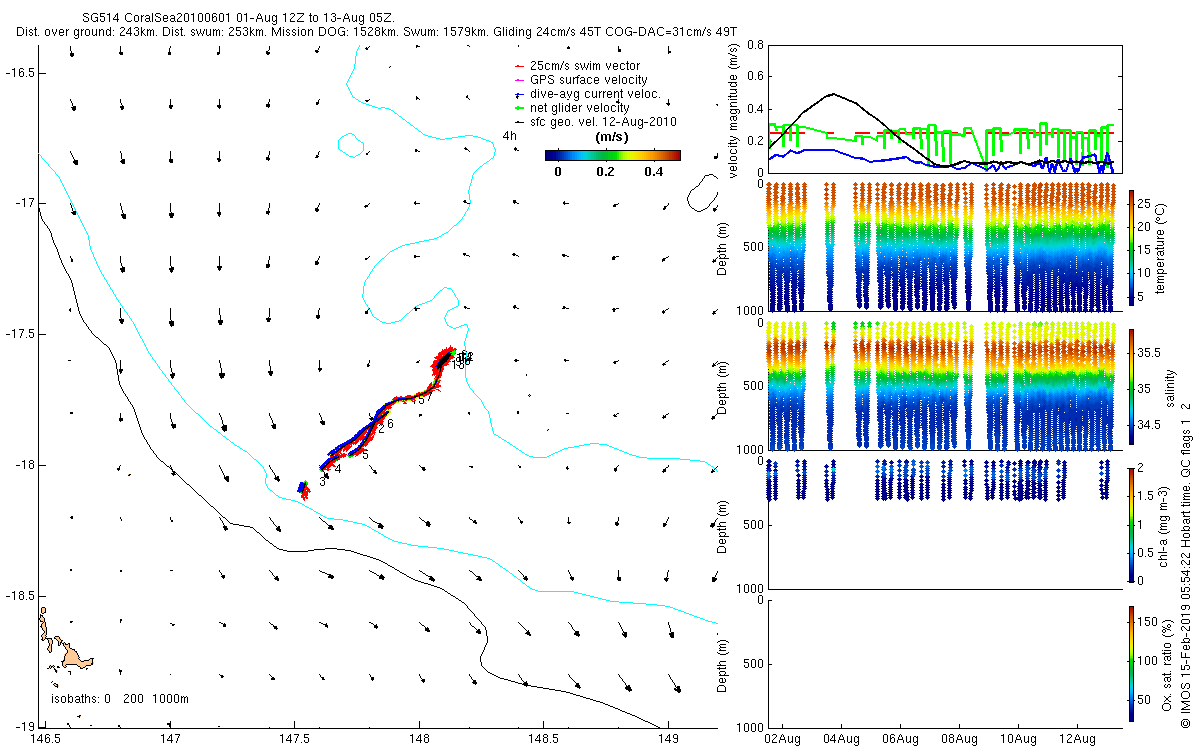This screenshot has height=750, width=1200.
Task: Click the '147.5' longitude tick label
Action: 294,739
